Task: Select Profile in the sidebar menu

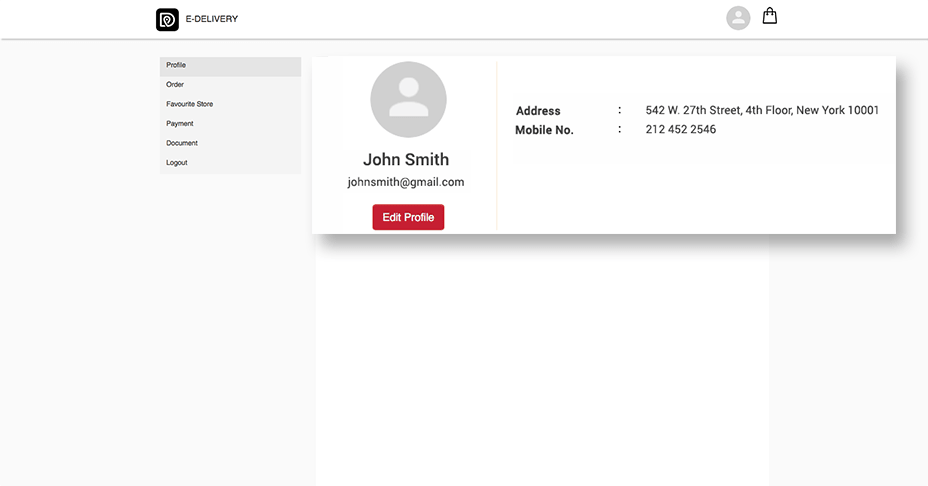Action: [x=230, y=66]
